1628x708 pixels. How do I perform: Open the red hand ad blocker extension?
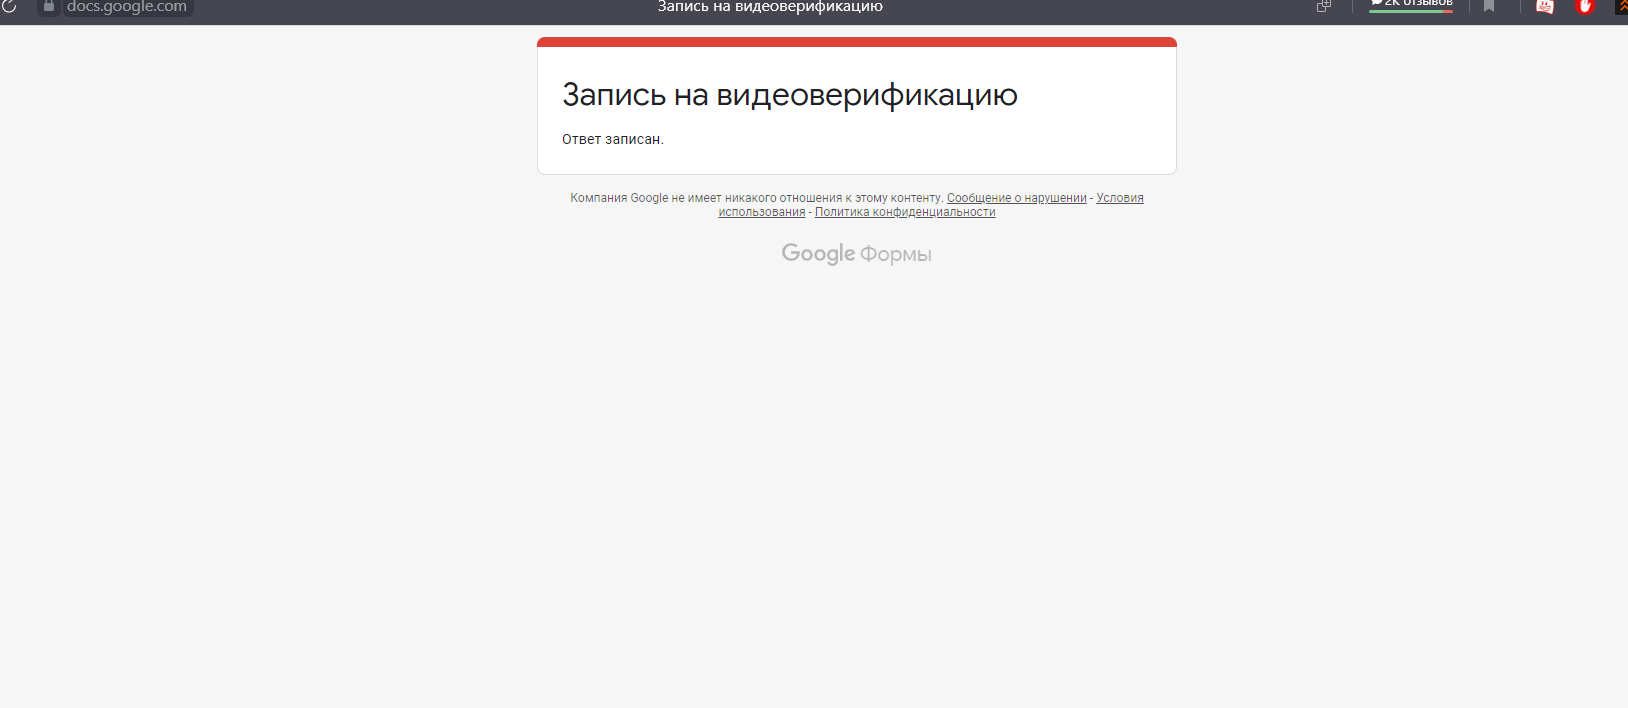1584,6
